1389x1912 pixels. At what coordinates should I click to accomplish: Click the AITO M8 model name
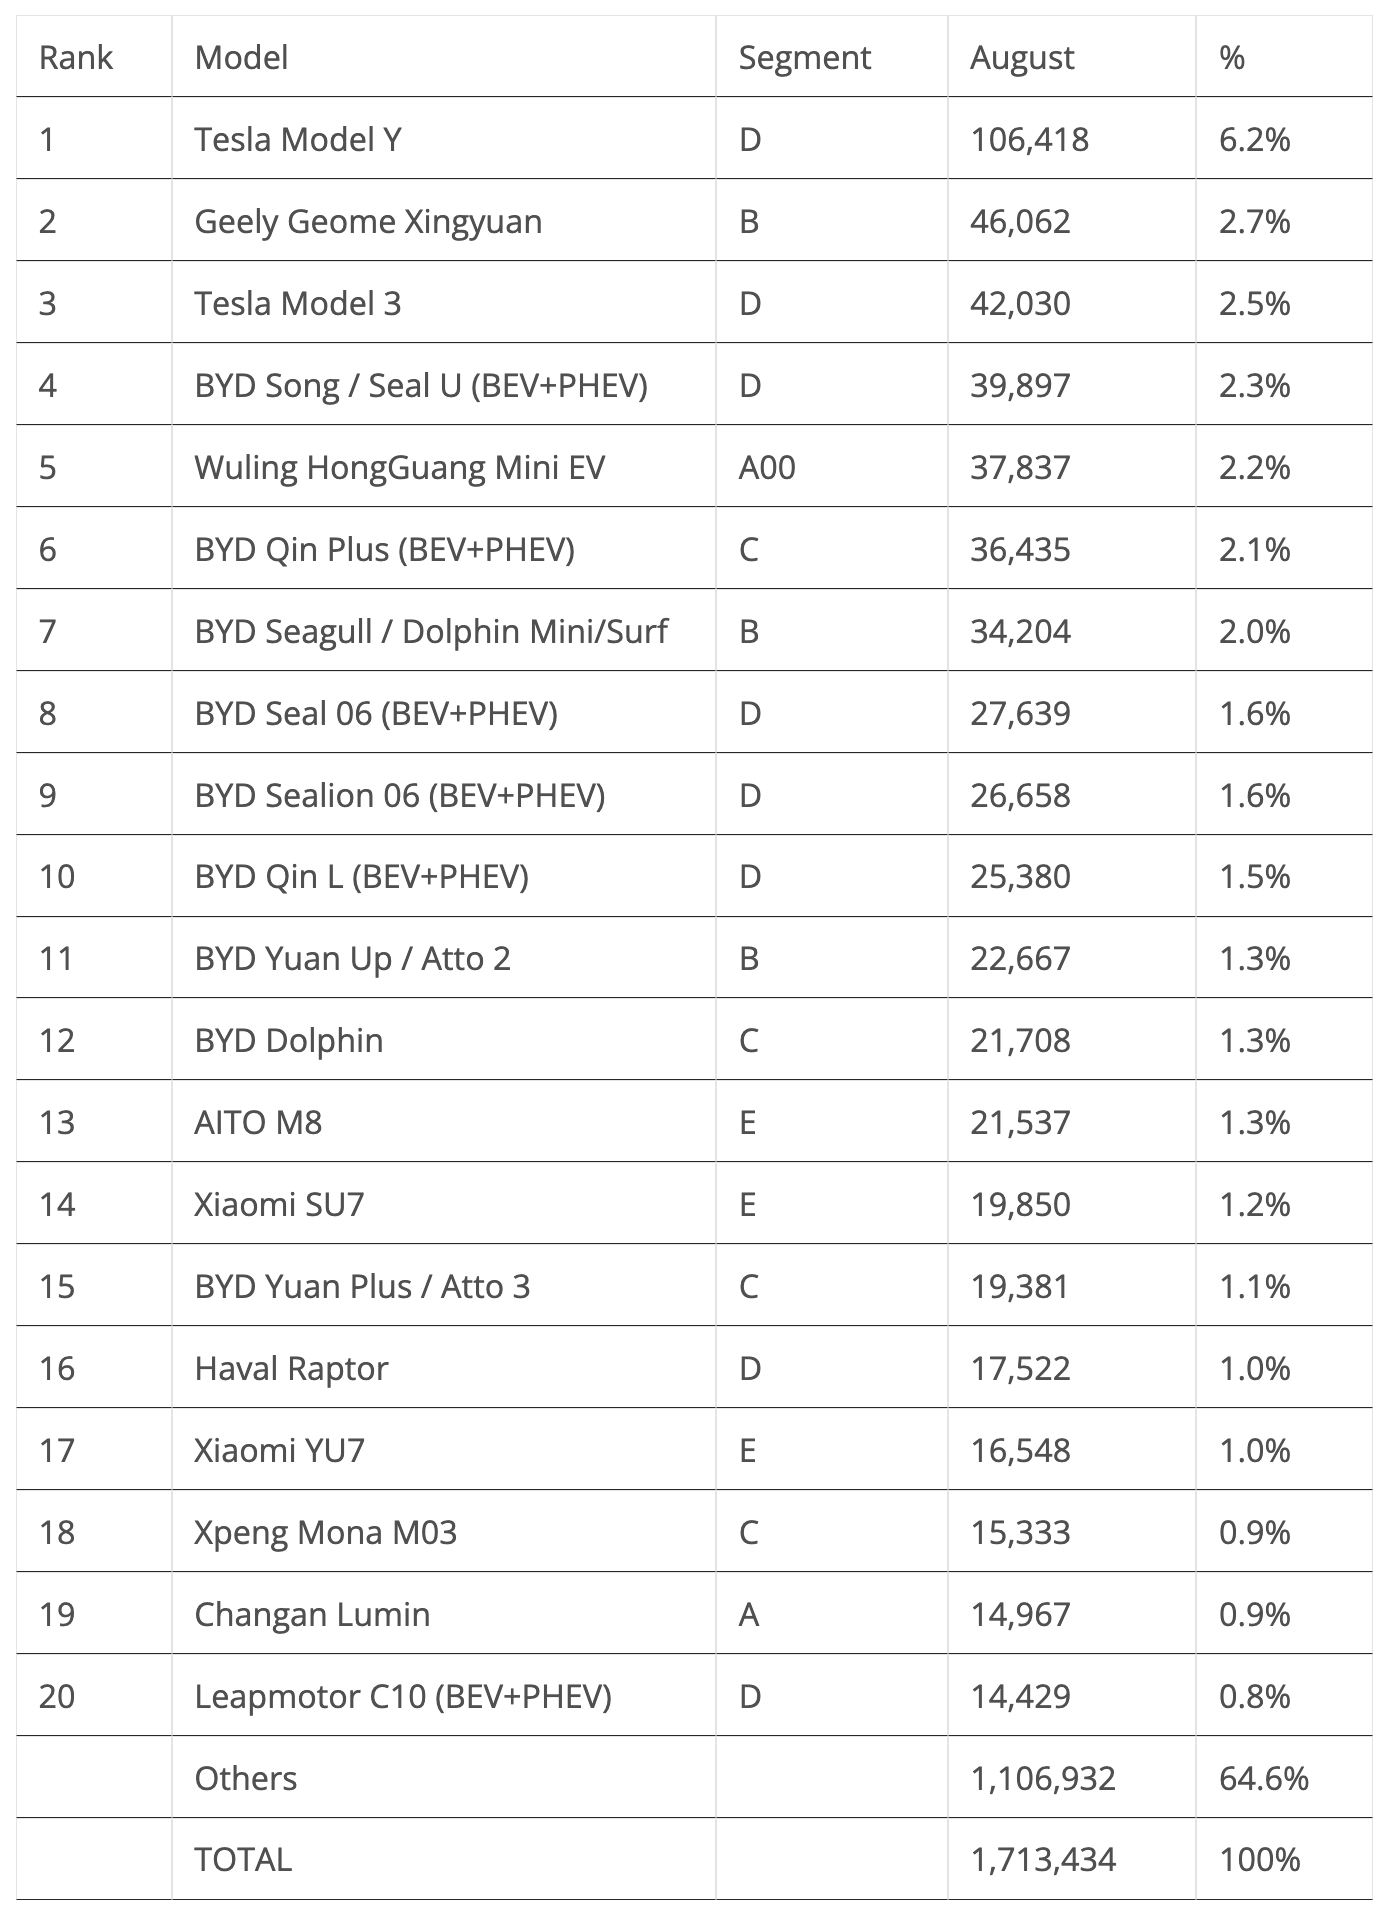[258, 1122]
